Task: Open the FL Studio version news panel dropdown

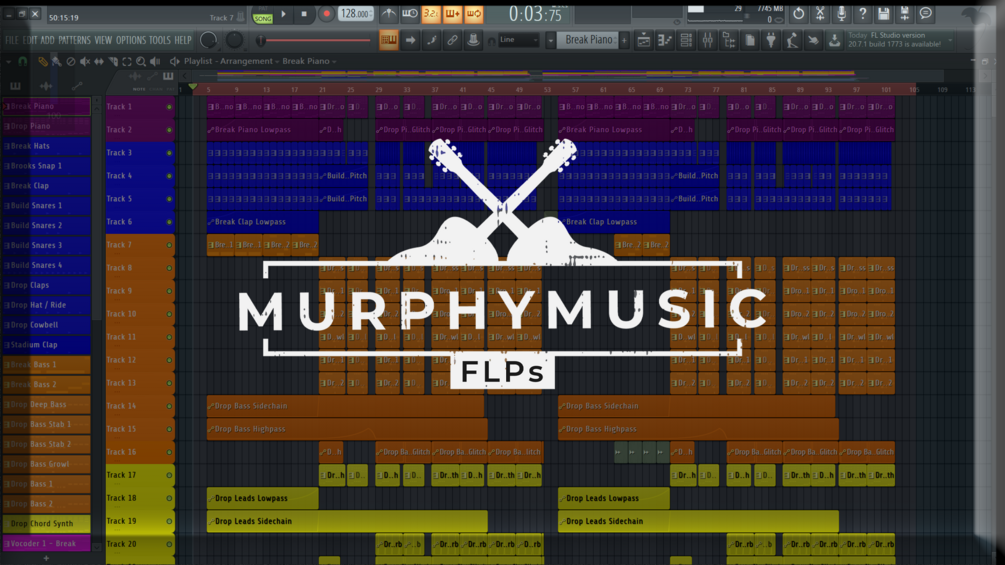Action: pos(951,40)
